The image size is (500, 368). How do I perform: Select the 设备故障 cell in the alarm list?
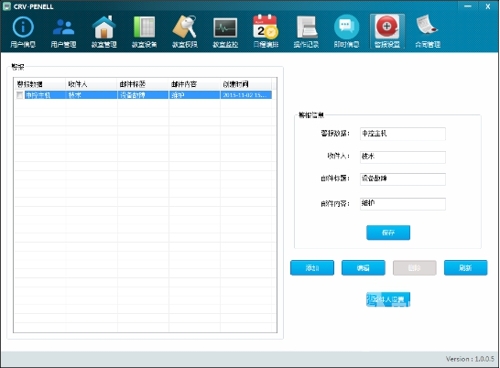point(143,95)
